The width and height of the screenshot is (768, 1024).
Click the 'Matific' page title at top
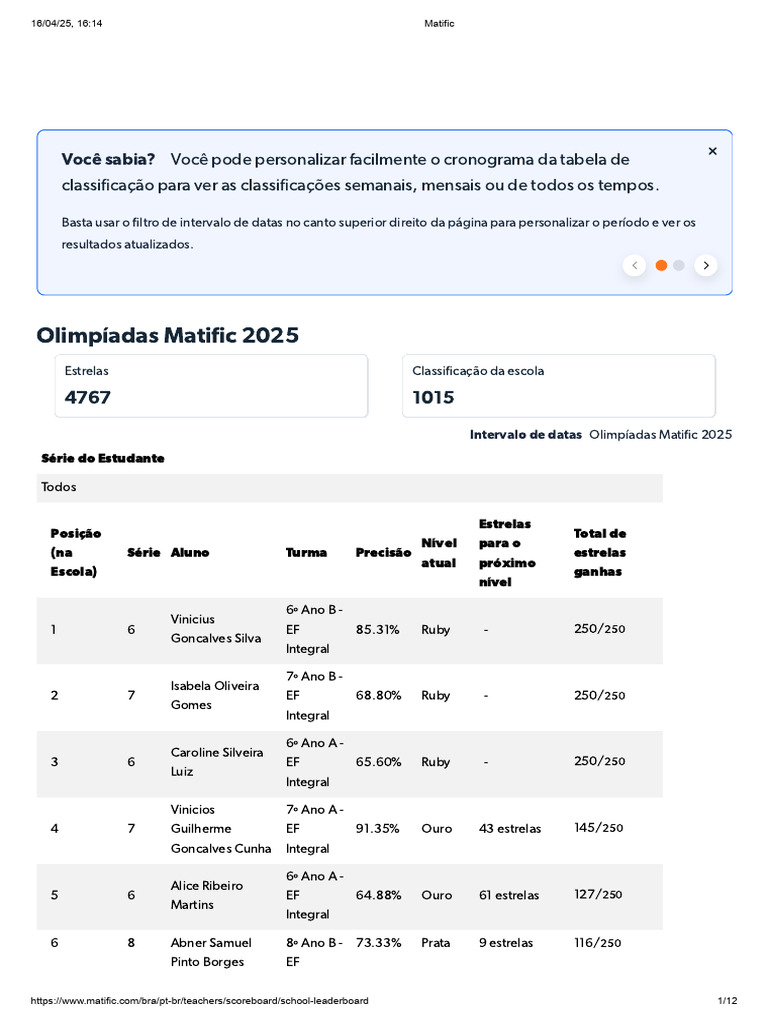[x=439, y=24]
